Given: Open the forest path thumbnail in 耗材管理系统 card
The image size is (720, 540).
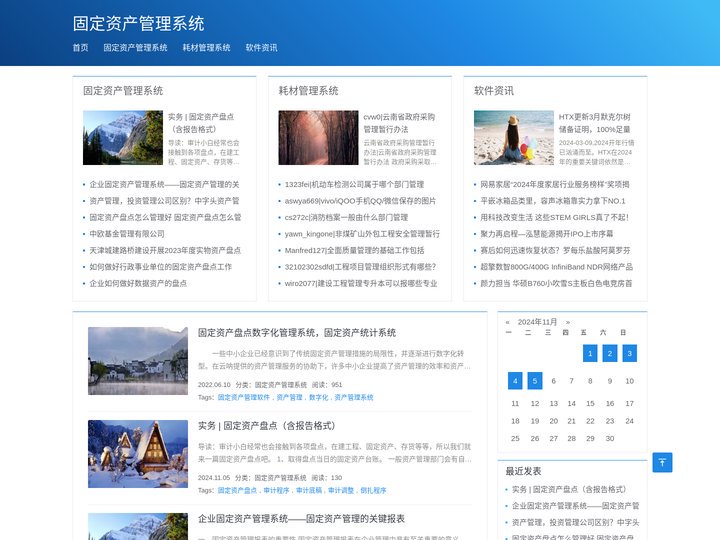Looking at the screenshot, I should [x=318, y=137].
